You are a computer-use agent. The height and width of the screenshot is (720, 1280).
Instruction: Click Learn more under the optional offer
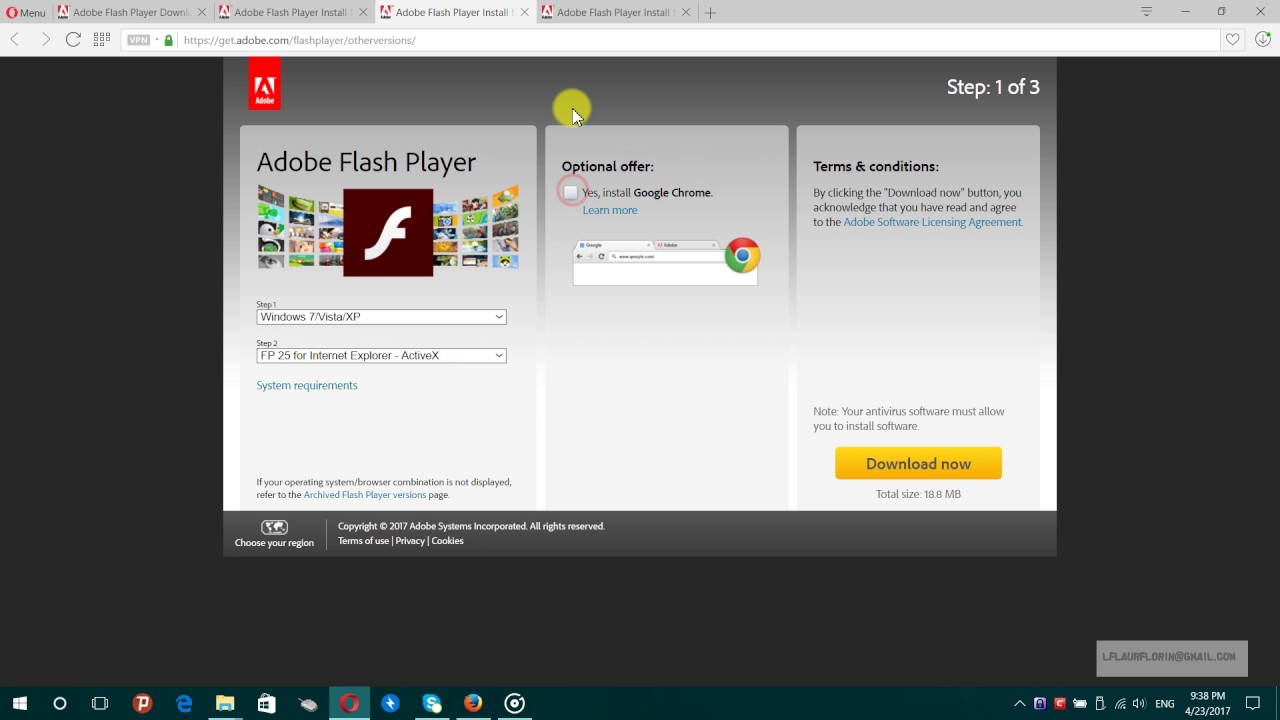point(610,210)
